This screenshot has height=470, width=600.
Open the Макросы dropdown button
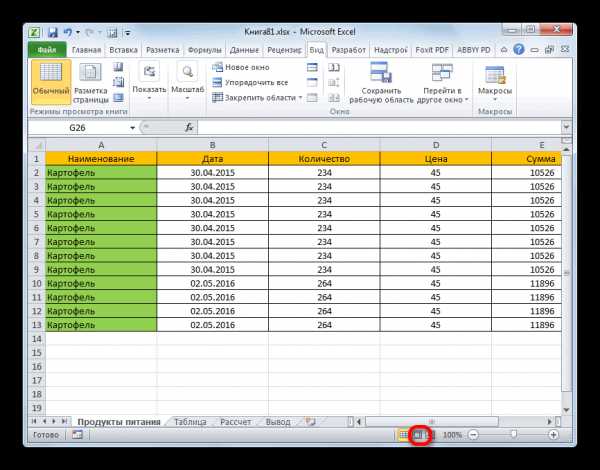point(495,82)
